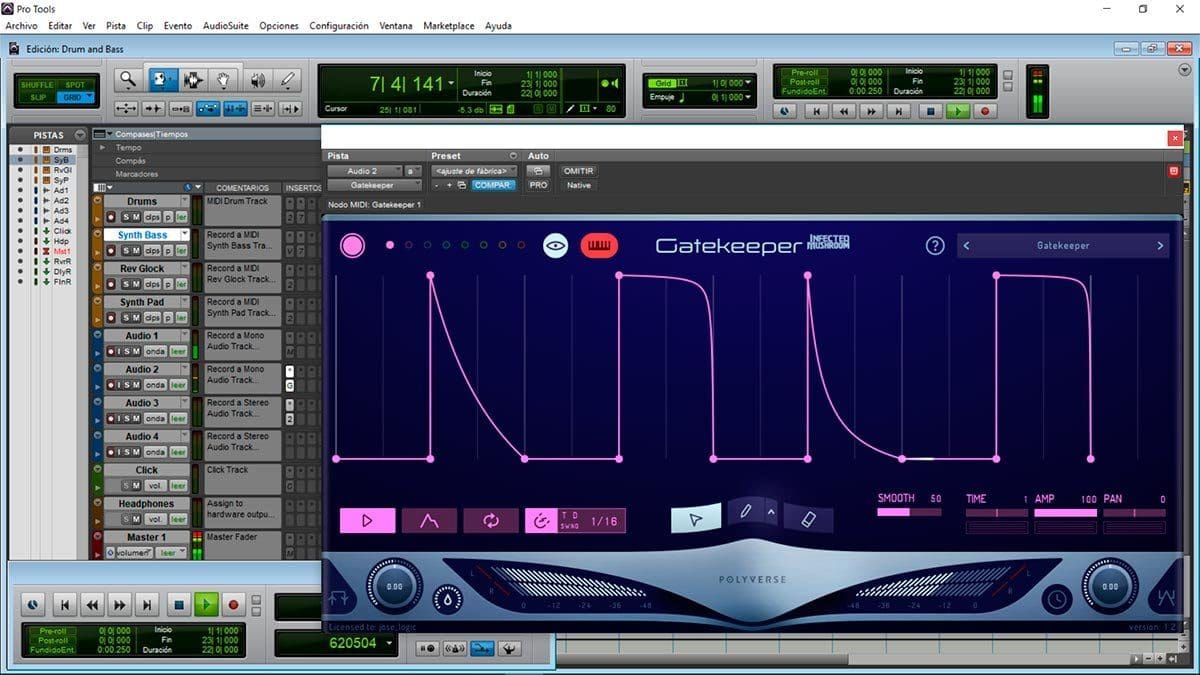Enable SLIP edit mode
1200x675 pixels.
pos(38,97)
